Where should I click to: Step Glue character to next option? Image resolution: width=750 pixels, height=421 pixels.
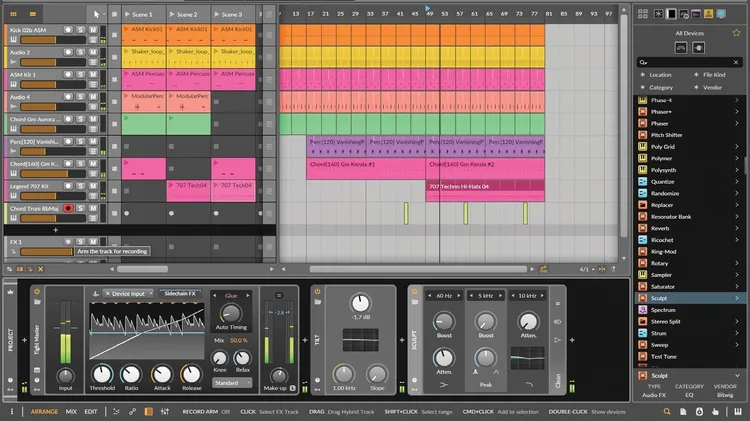(248, 296)
